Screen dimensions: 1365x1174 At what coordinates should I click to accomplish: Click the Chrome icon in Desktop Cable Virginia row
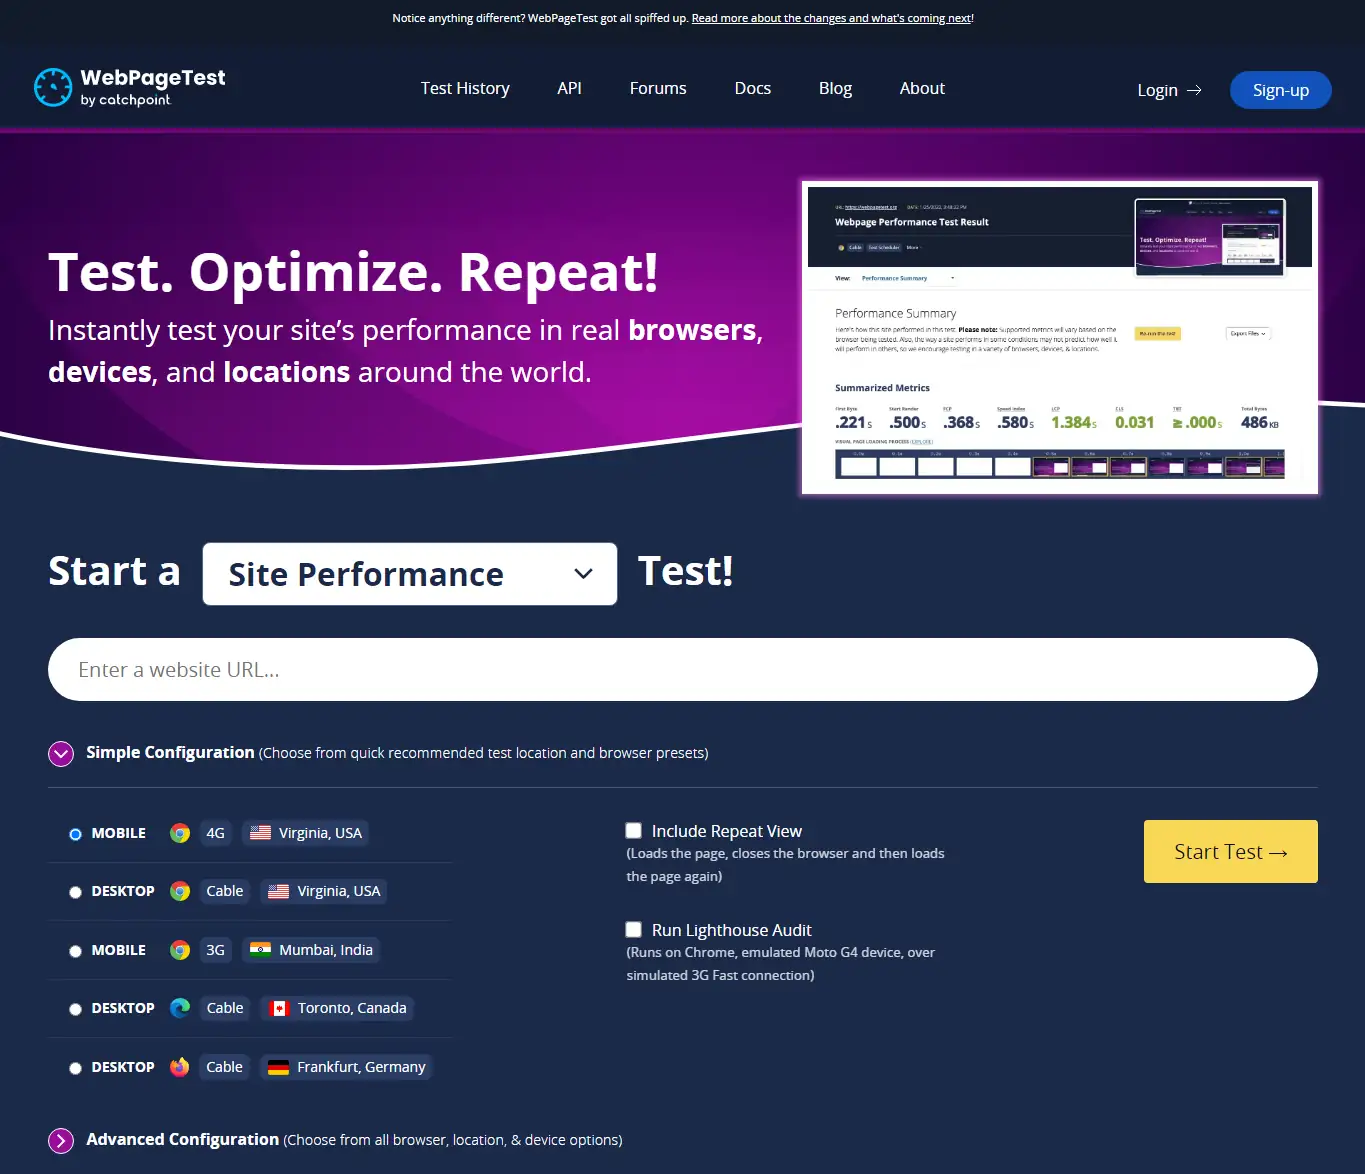coord(180,891)
